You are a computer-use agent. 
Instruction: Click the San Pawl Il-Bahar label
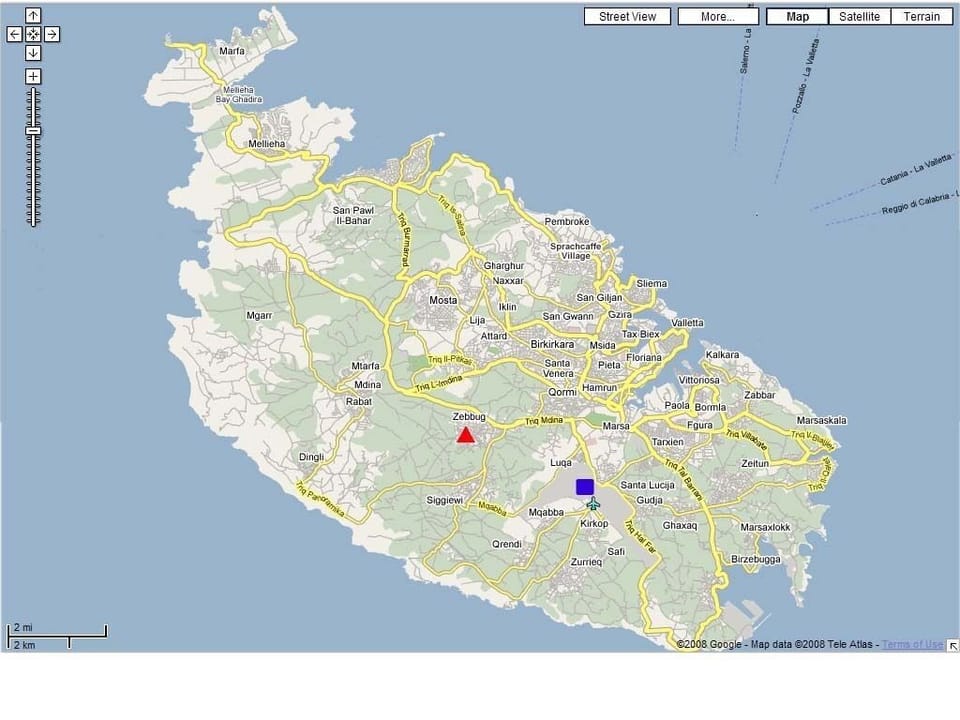[x=353, y=216]
